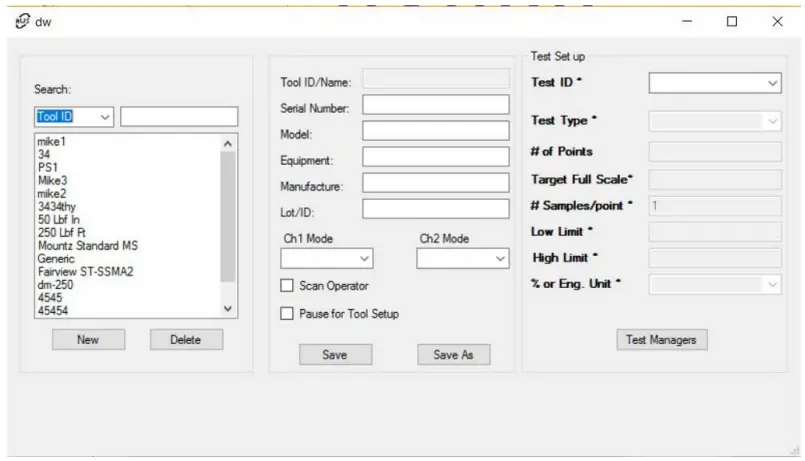Image resolution: width=805 pixels, height=461 pixels.
Task: Click the tool list scroll down arrow
Action: [x=228, y=309]
